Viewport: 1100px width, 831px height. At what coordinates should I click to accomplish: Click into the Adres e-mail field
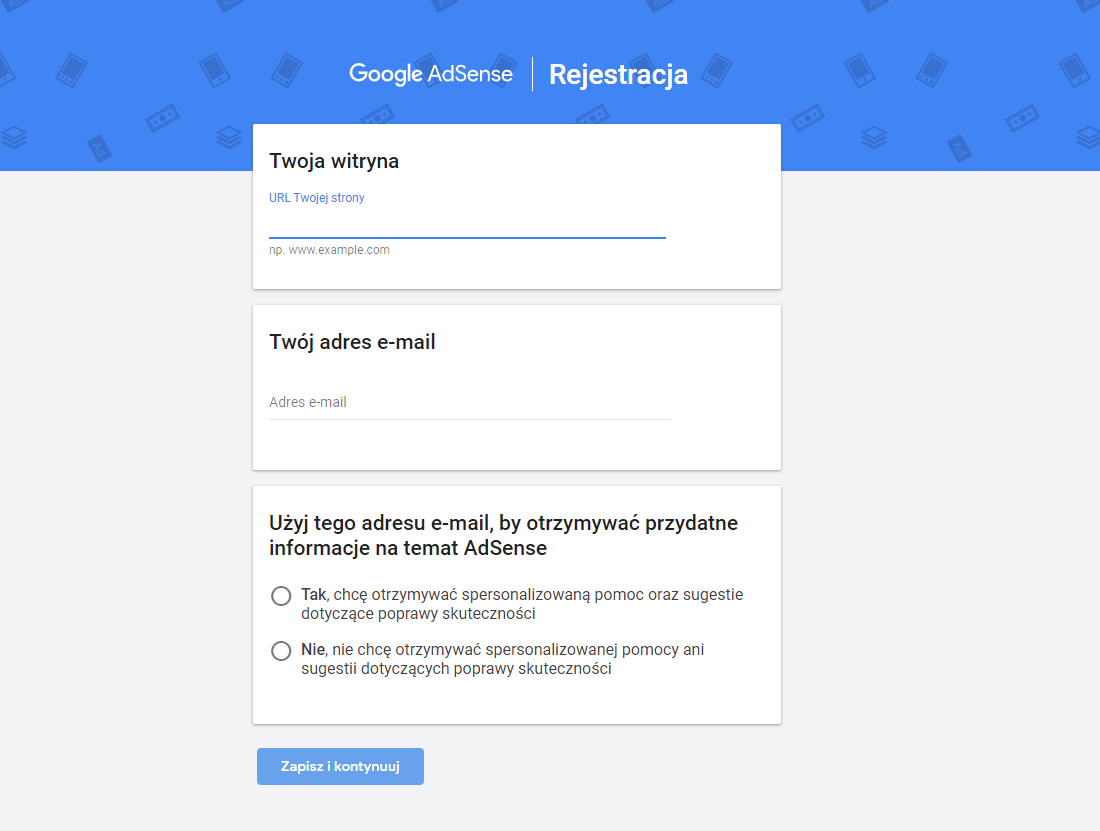pyautogui.click(x=469, y=402)
